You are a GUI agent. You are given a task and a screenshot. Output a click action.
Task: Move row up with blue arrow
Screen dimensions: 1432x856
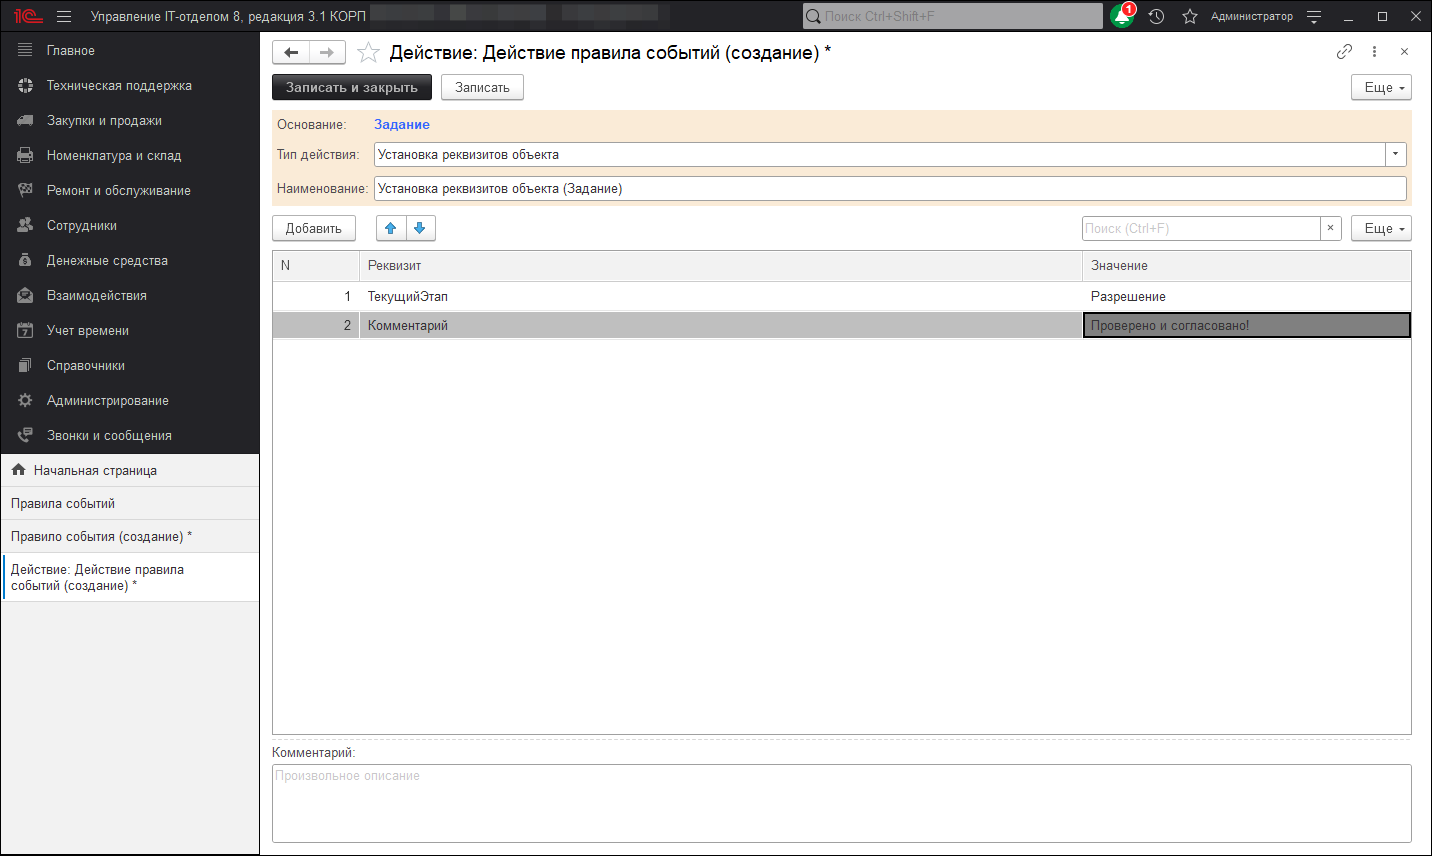pos(391,228)
